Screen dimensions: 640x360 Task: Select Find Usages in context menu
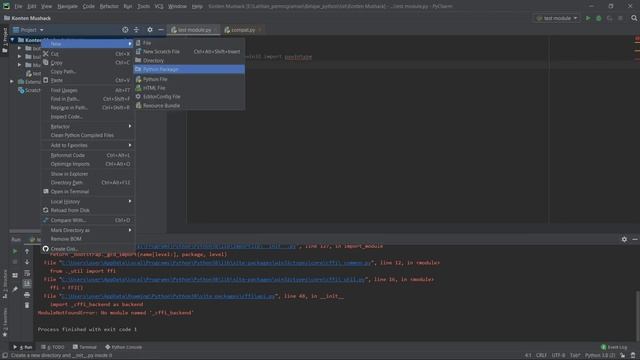(88, 90)
